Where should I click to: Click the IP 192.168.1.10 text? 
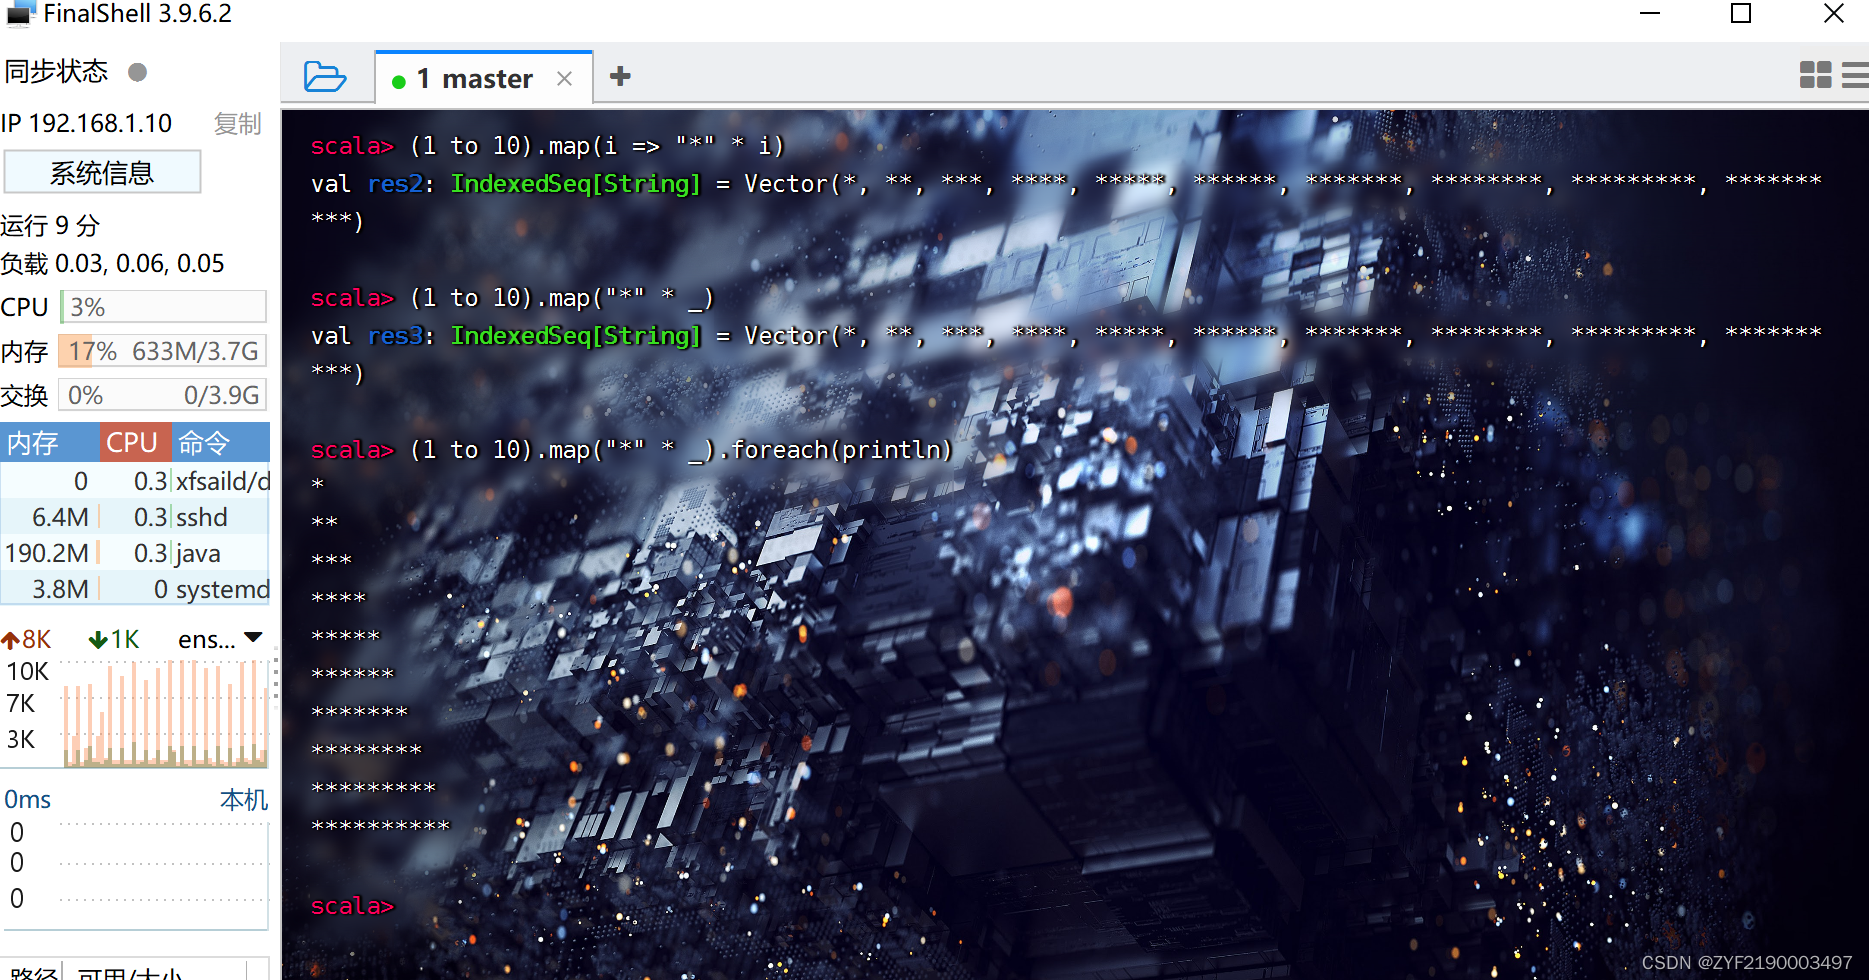pos(87,124)
